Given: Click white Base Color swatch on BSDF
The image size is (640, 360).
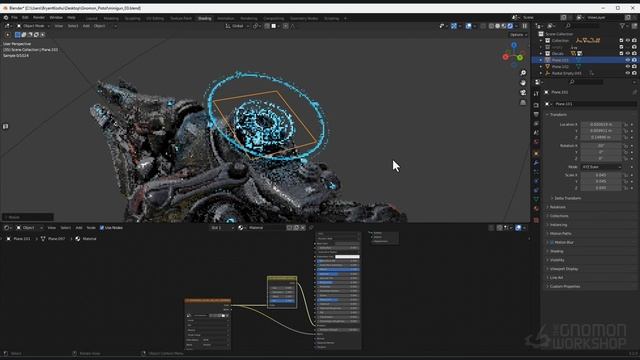Looking at the screenshot, I should pos(347,257).
